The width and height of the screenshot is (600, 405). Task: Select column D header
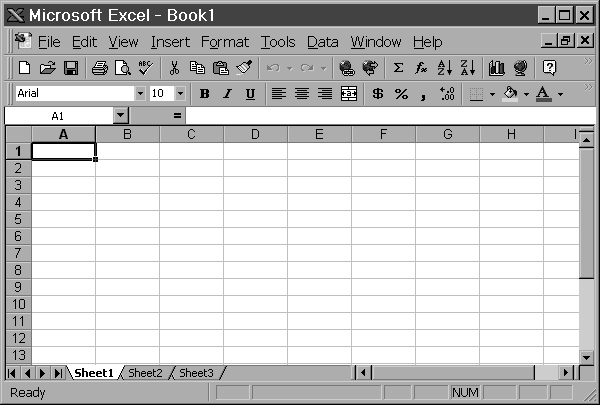tap(255, 134)
